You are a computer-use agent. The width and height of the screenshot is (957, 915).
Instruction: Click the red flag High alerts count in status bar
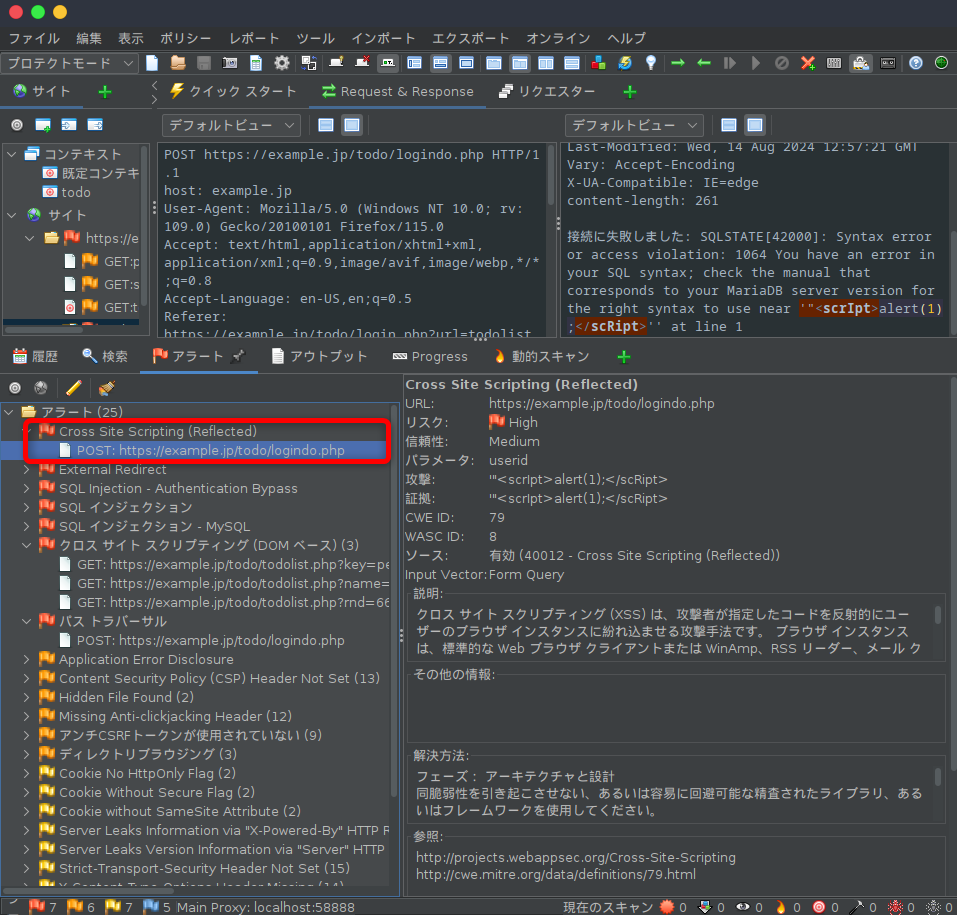coord(43,906)
